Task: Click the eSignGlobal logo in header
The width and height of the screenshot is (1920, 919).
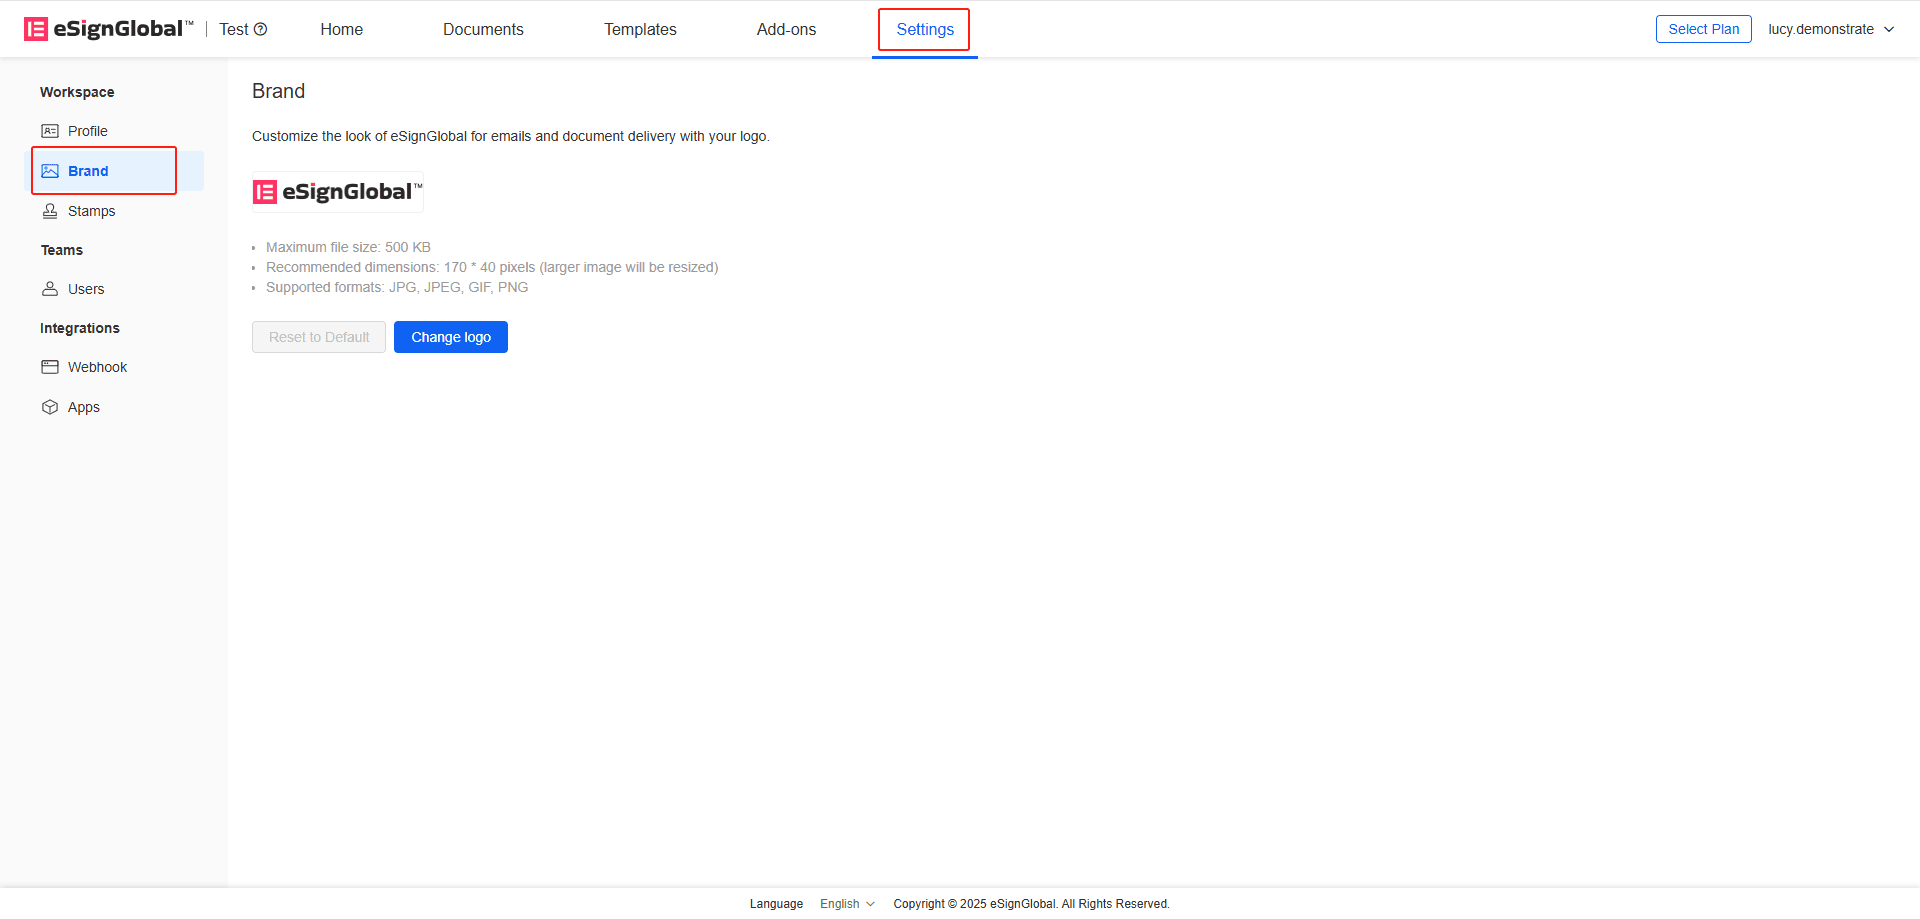Action: pyautogui.click(x=108, y=29)
